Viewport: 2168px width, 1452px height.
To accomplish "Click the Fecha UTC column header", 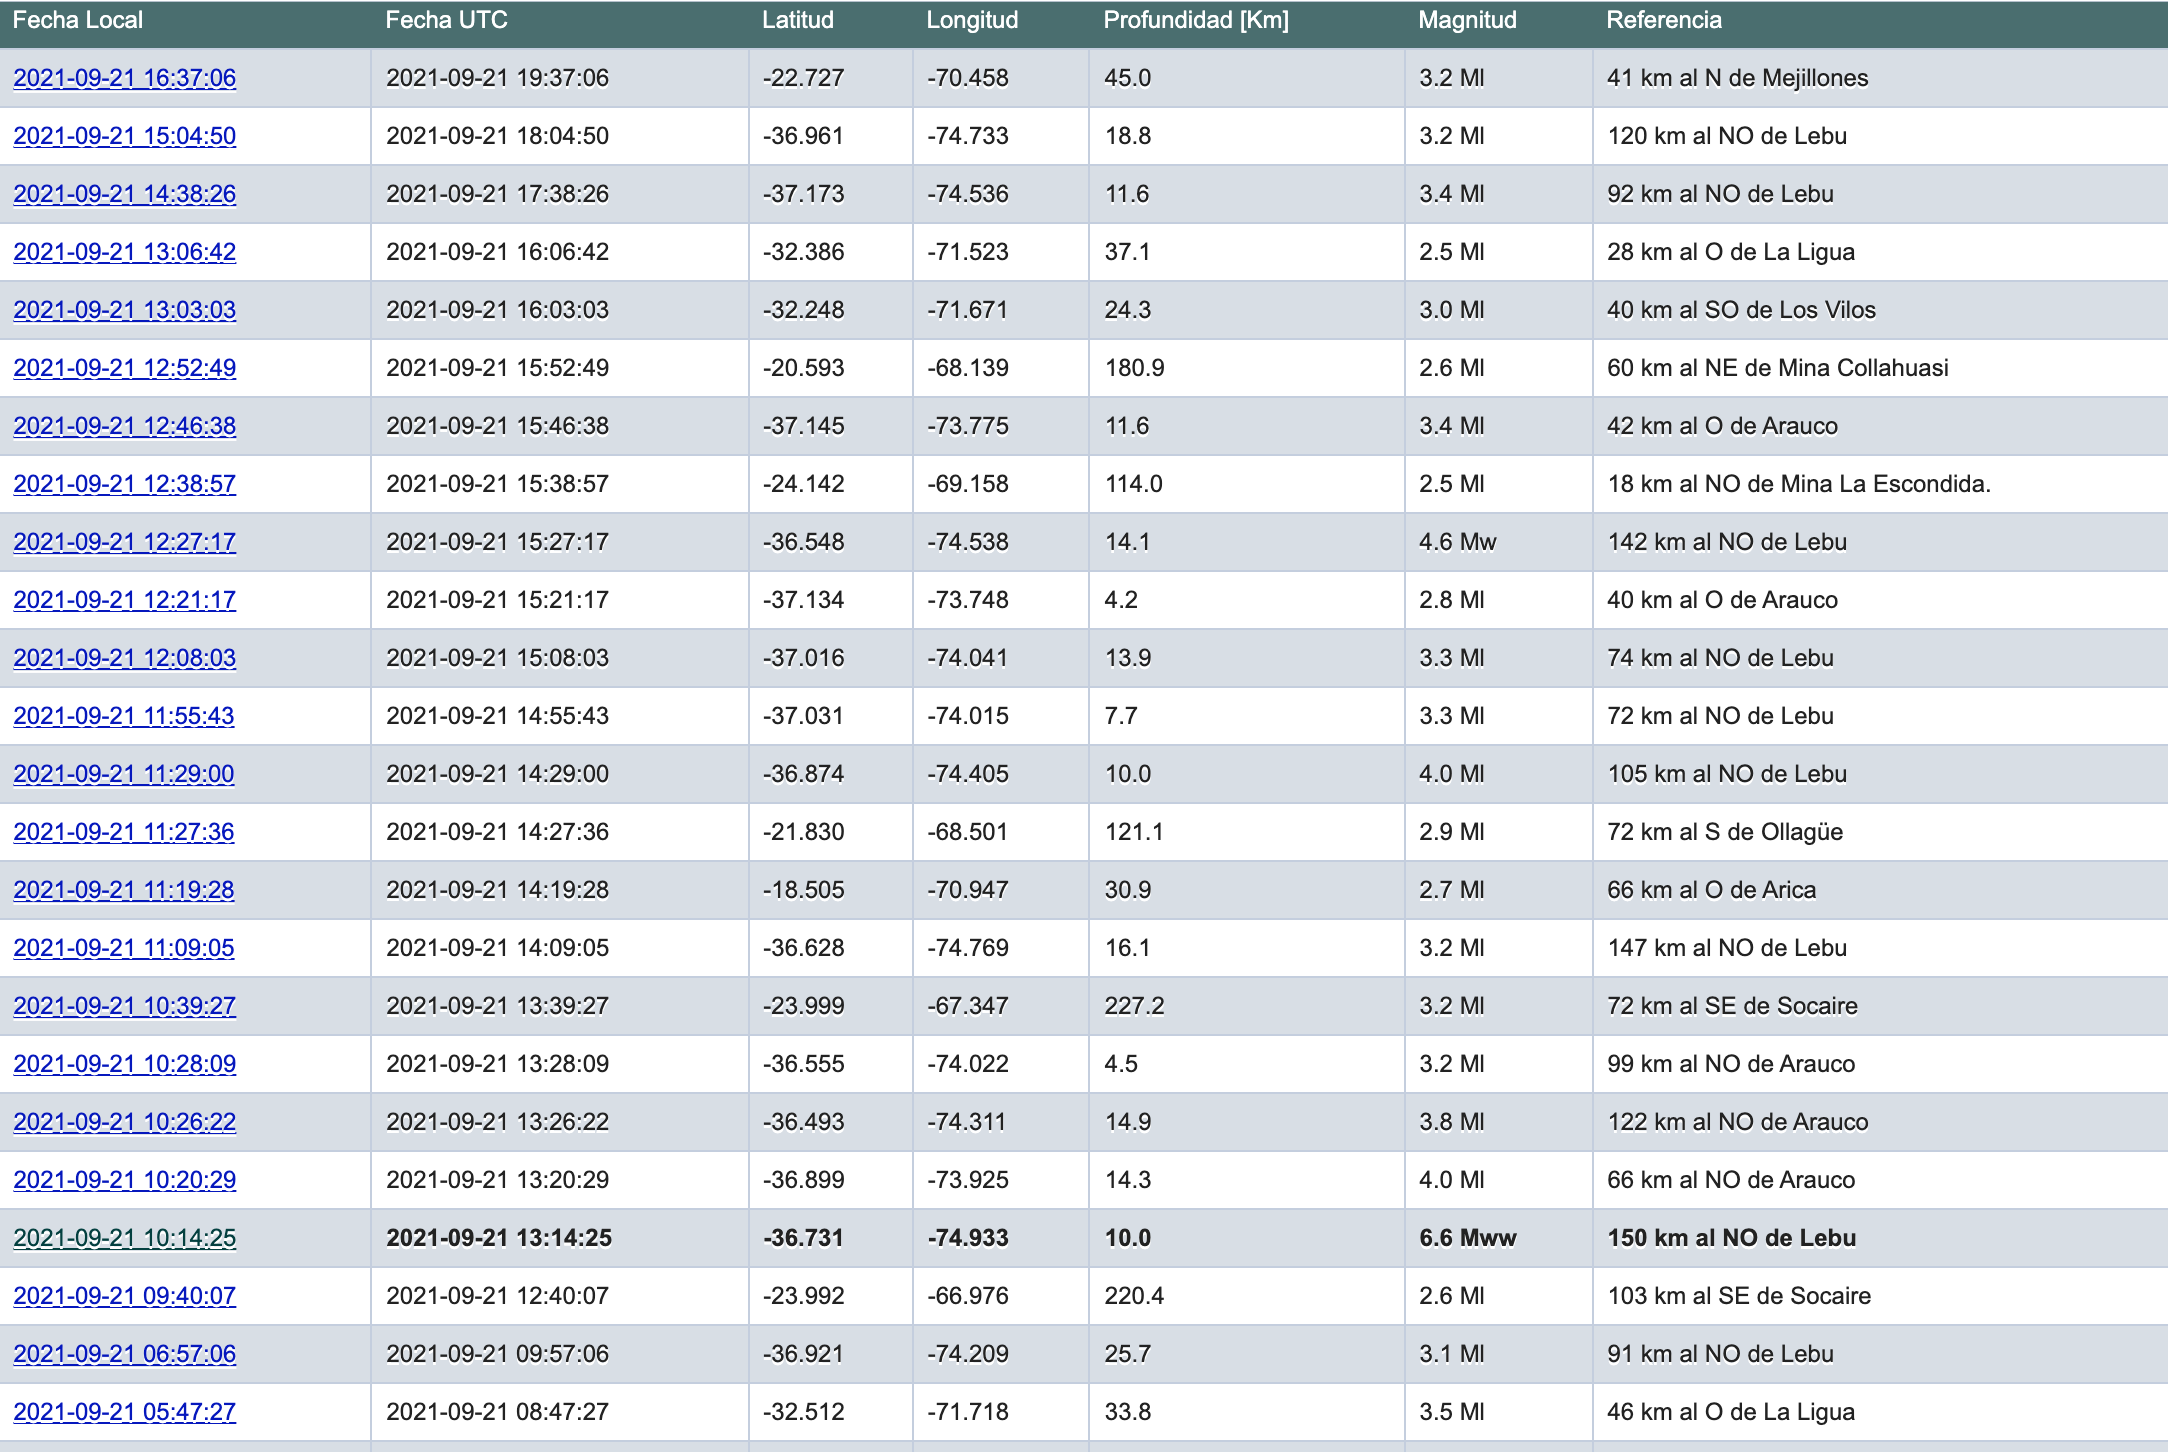I will 446,20.
